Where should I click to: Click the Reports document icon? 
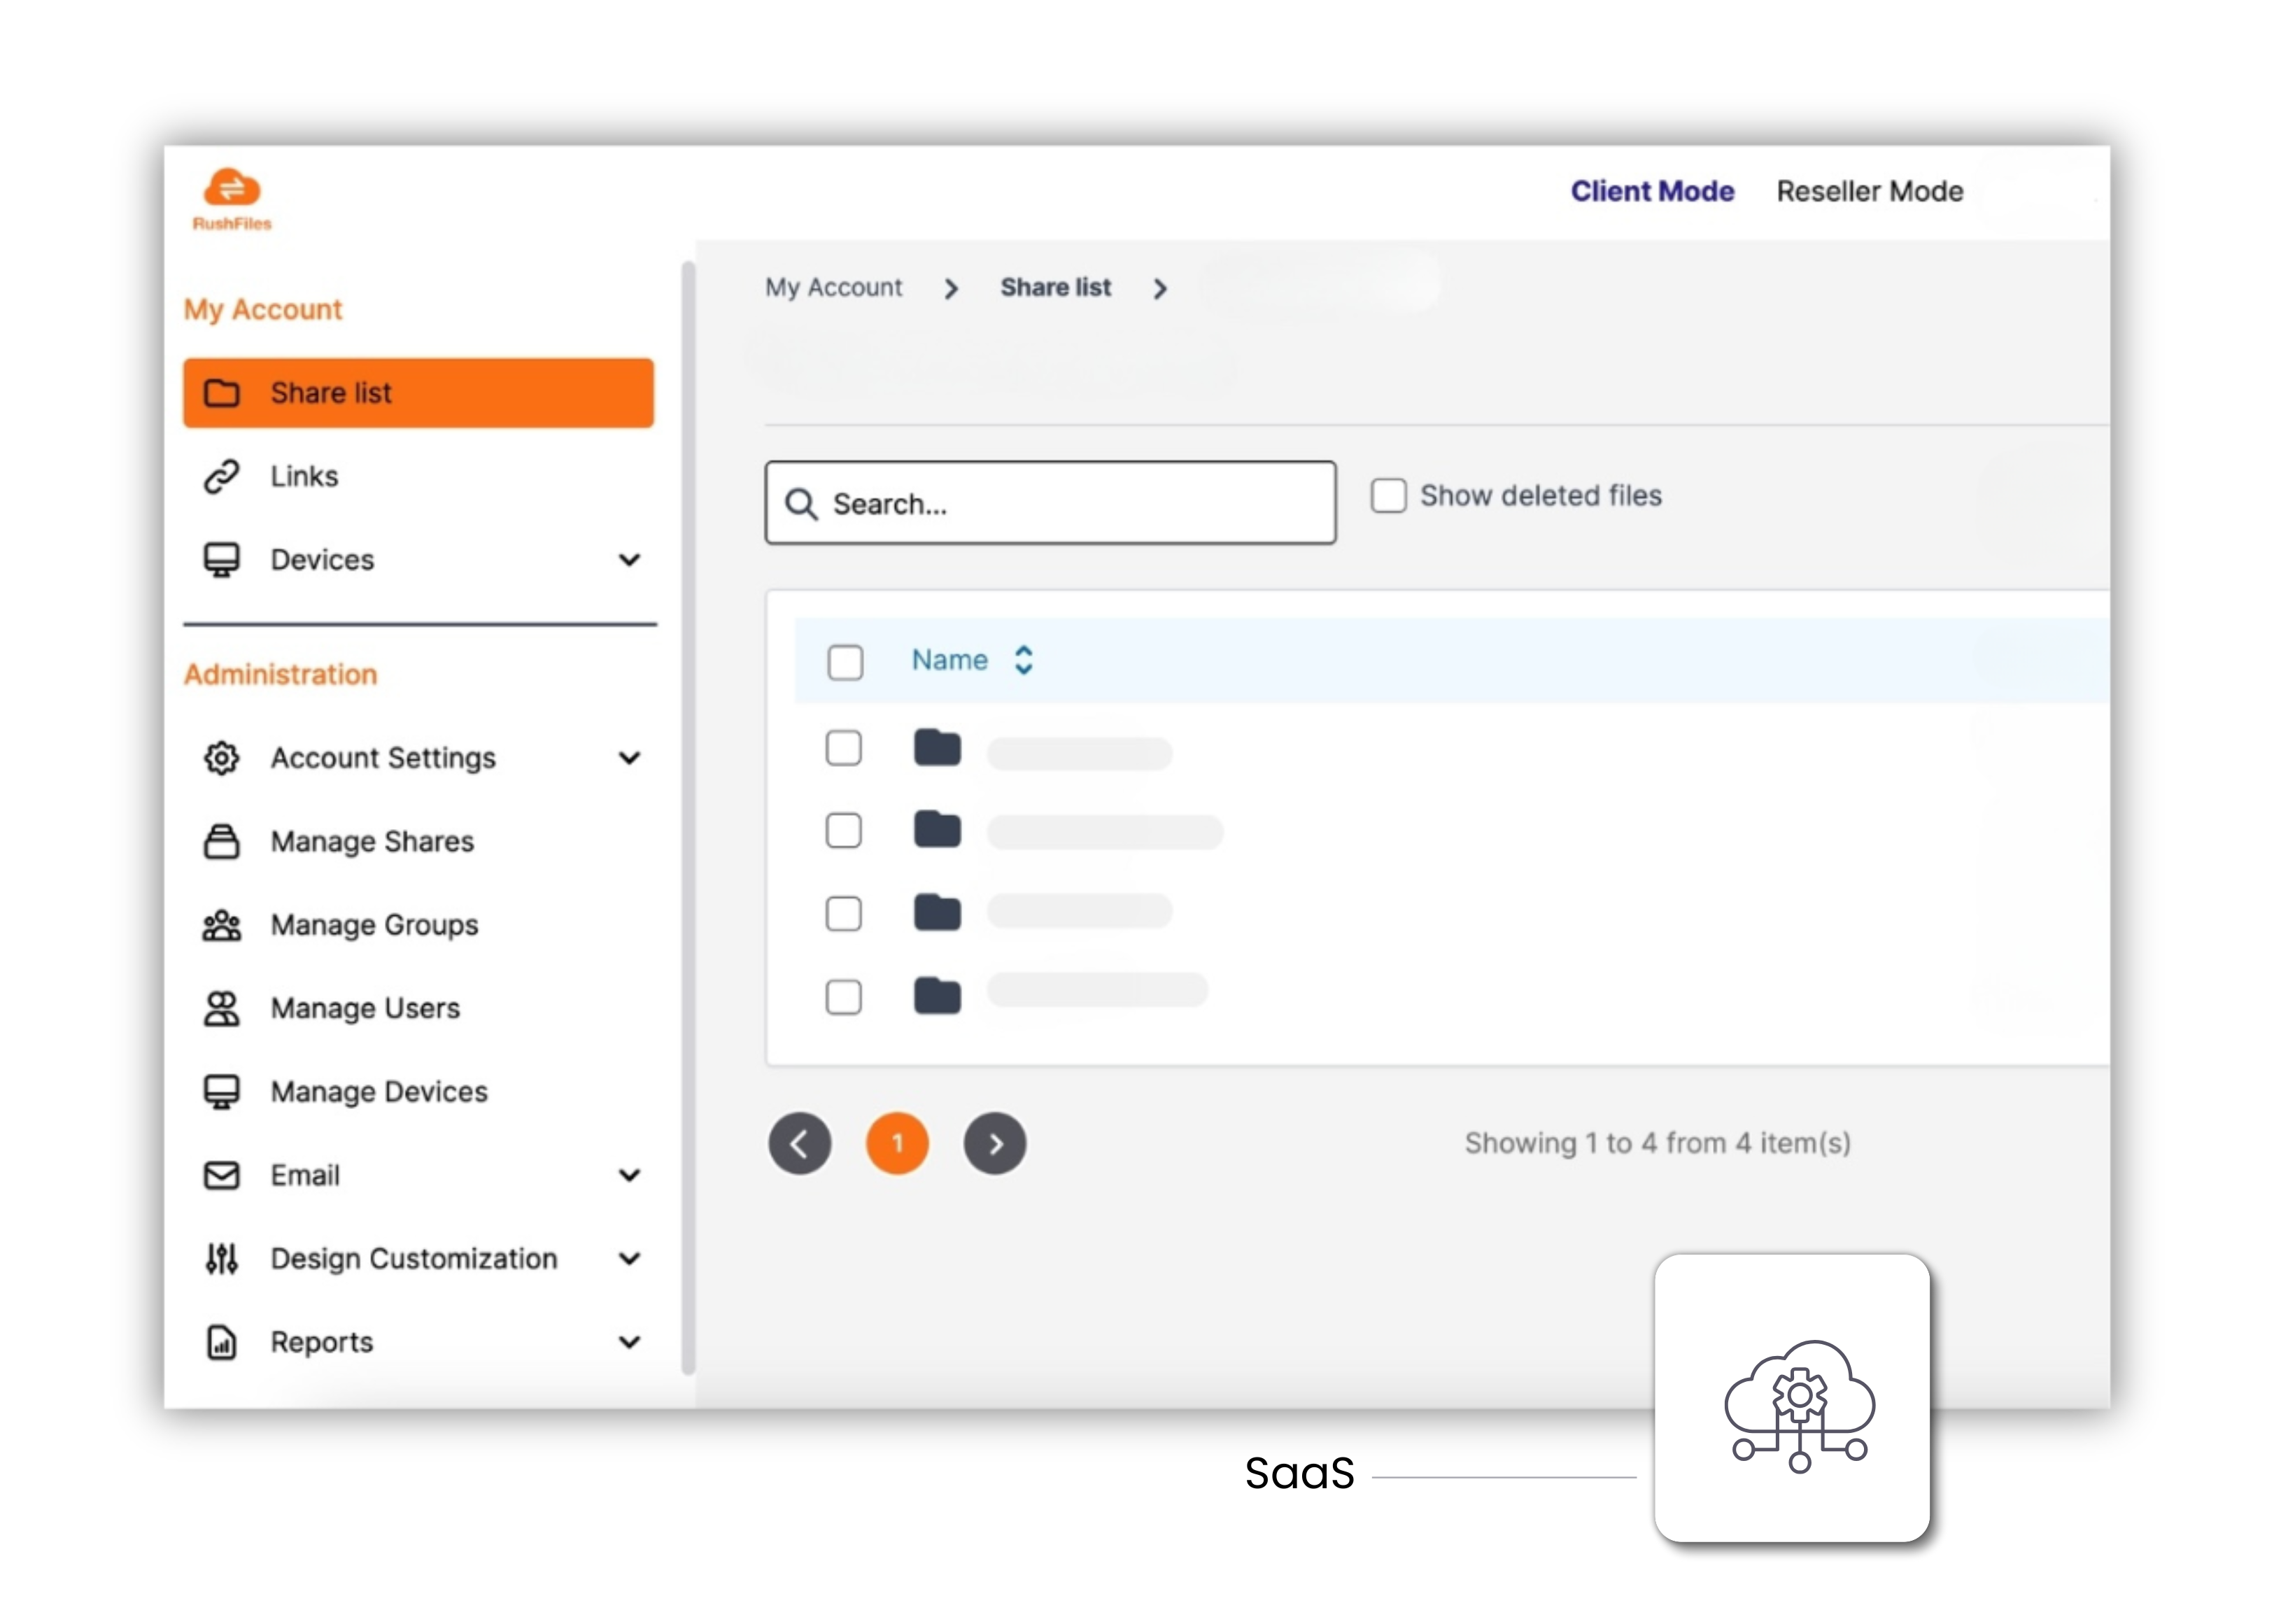point(222,1342)
